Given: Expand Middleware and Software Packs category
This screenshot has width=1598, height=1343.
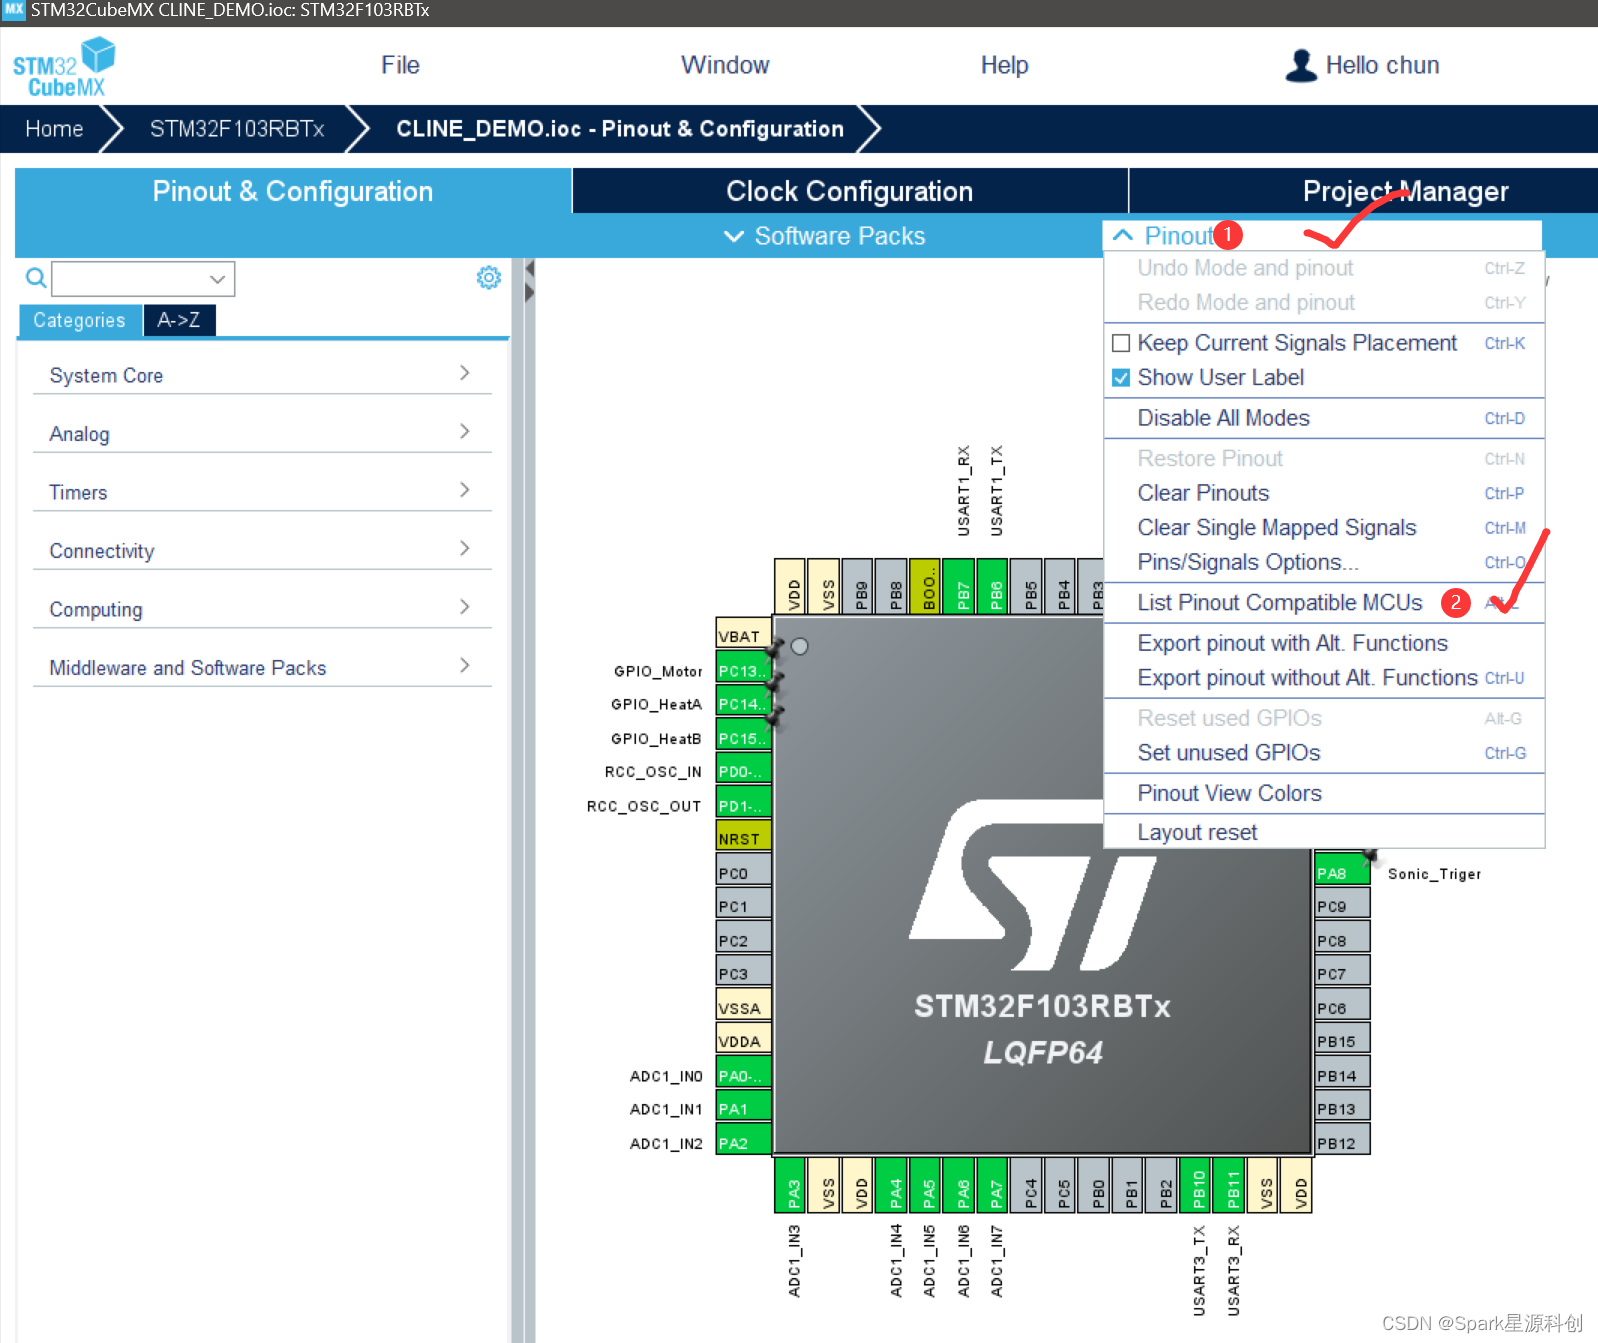Looking at the screenshot, I should [262, 667].
